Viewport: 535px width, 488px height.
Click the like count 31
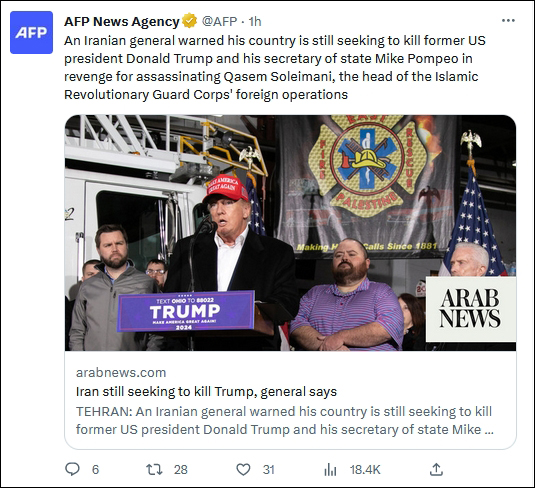point(269,470)
